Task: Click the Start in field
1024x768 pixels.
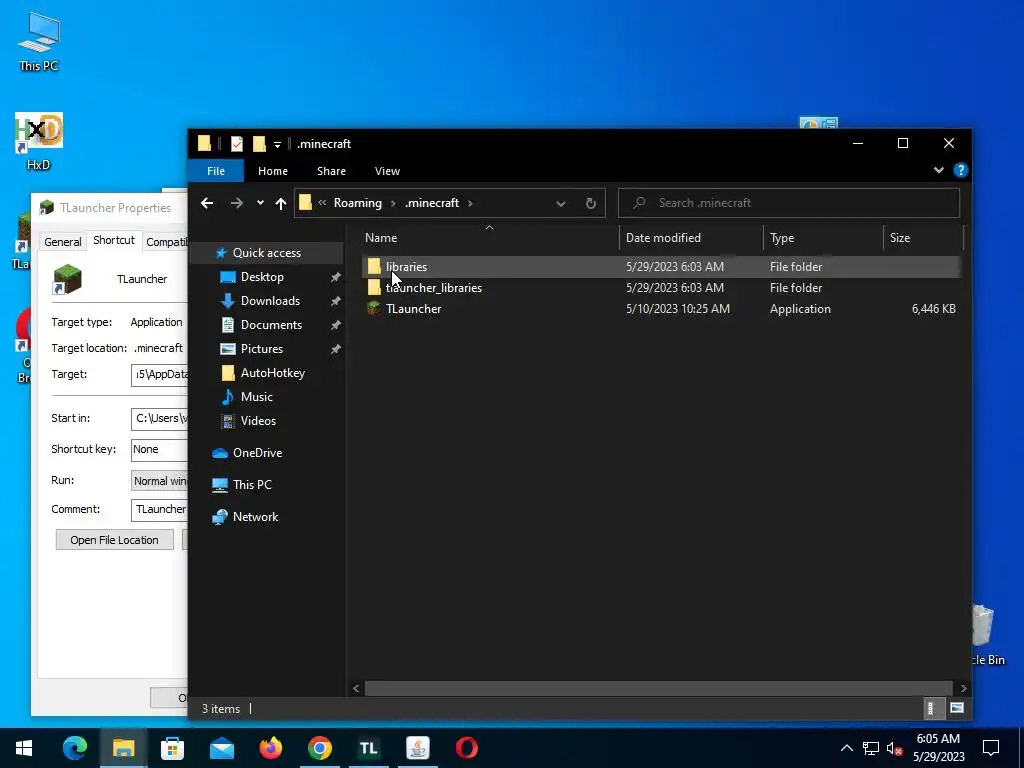Action: coord(160,418)
